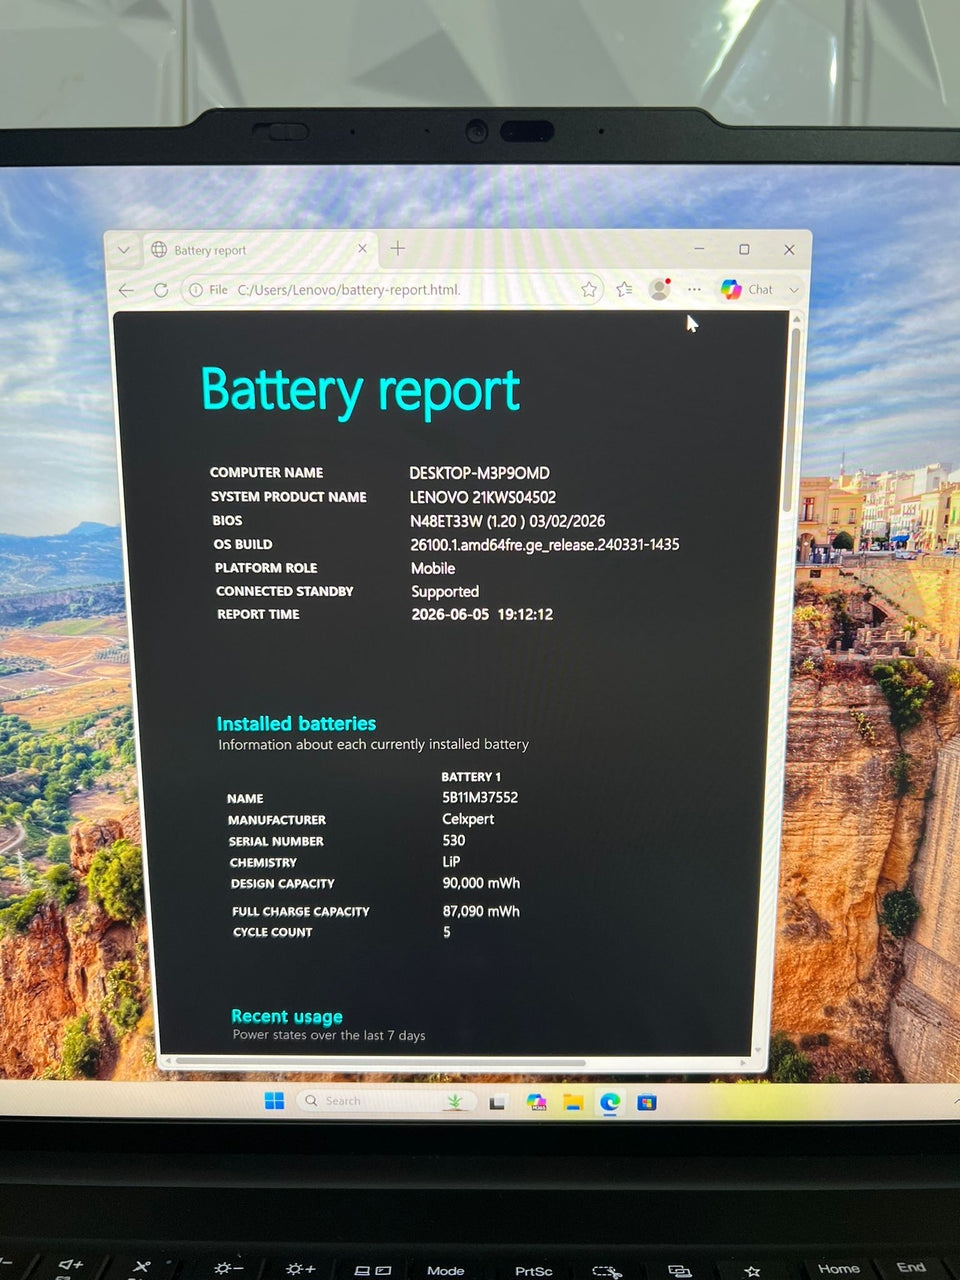The width and height of the screenshot is (960, 1280).
Task: Open the Microsoft Store from the taskbar
Action: (x=647, y=1102)
